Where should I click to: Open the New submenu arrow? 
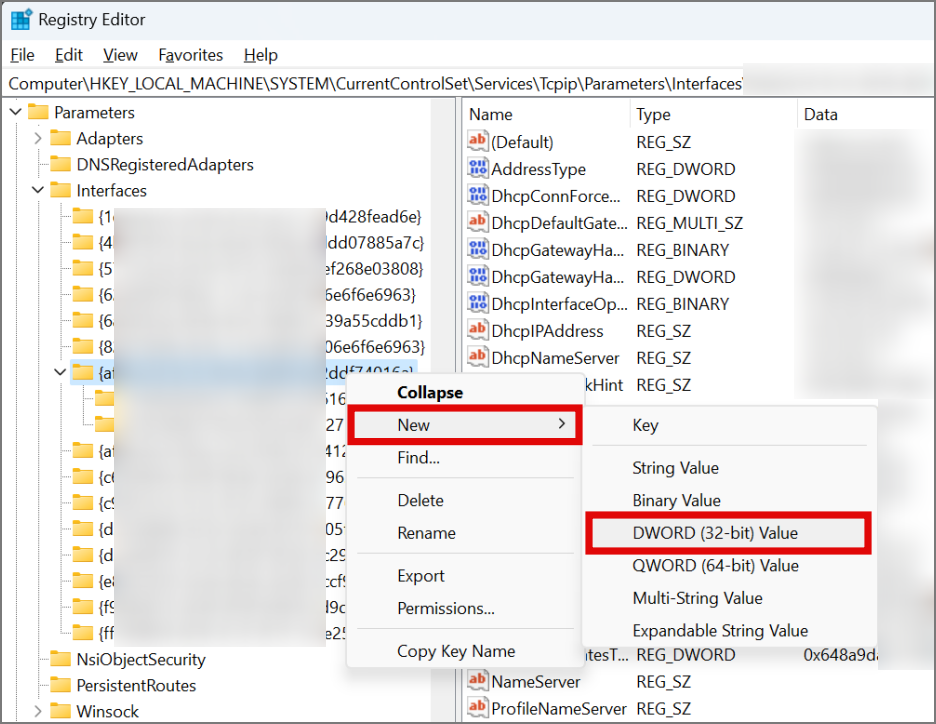point(561,424)
